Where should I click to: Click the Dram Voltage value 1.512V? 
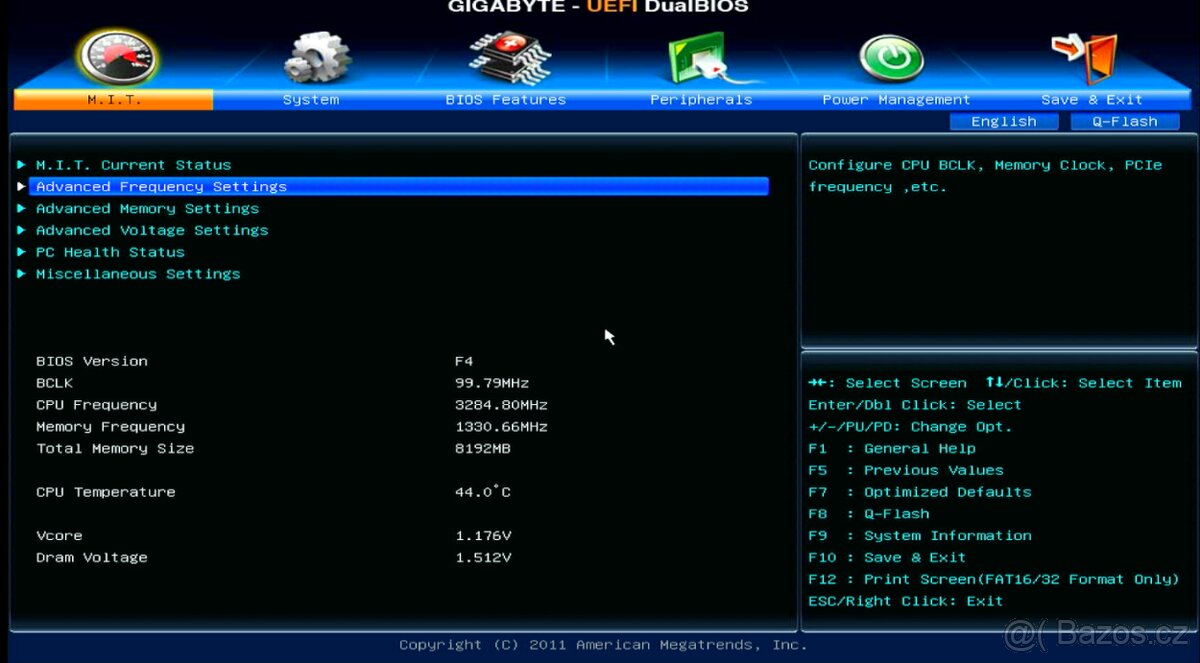(x=483, y=558)
